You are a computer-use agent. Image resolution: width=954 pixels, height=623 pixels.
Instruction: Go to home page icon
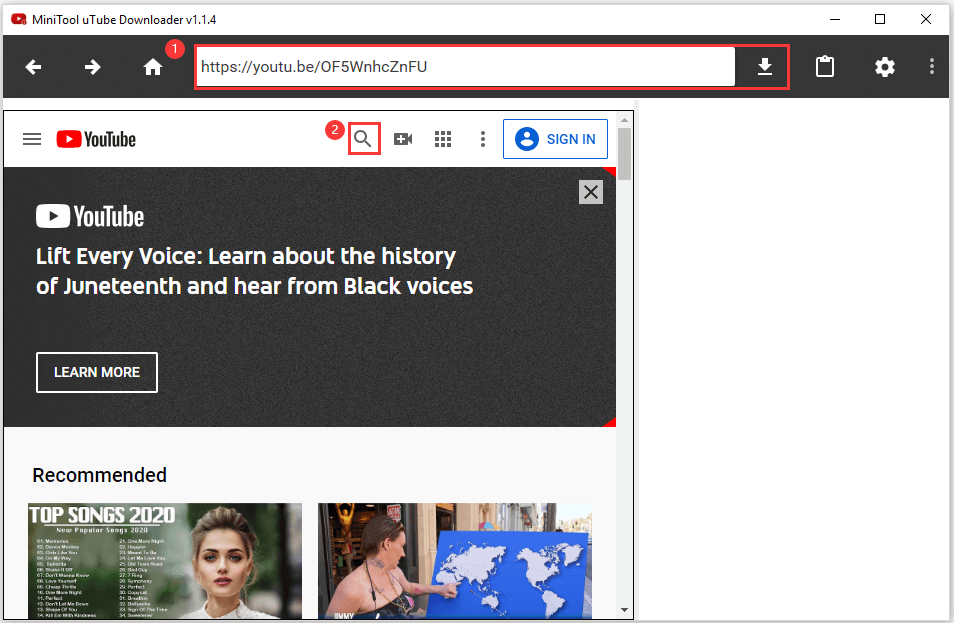(152, 67)
